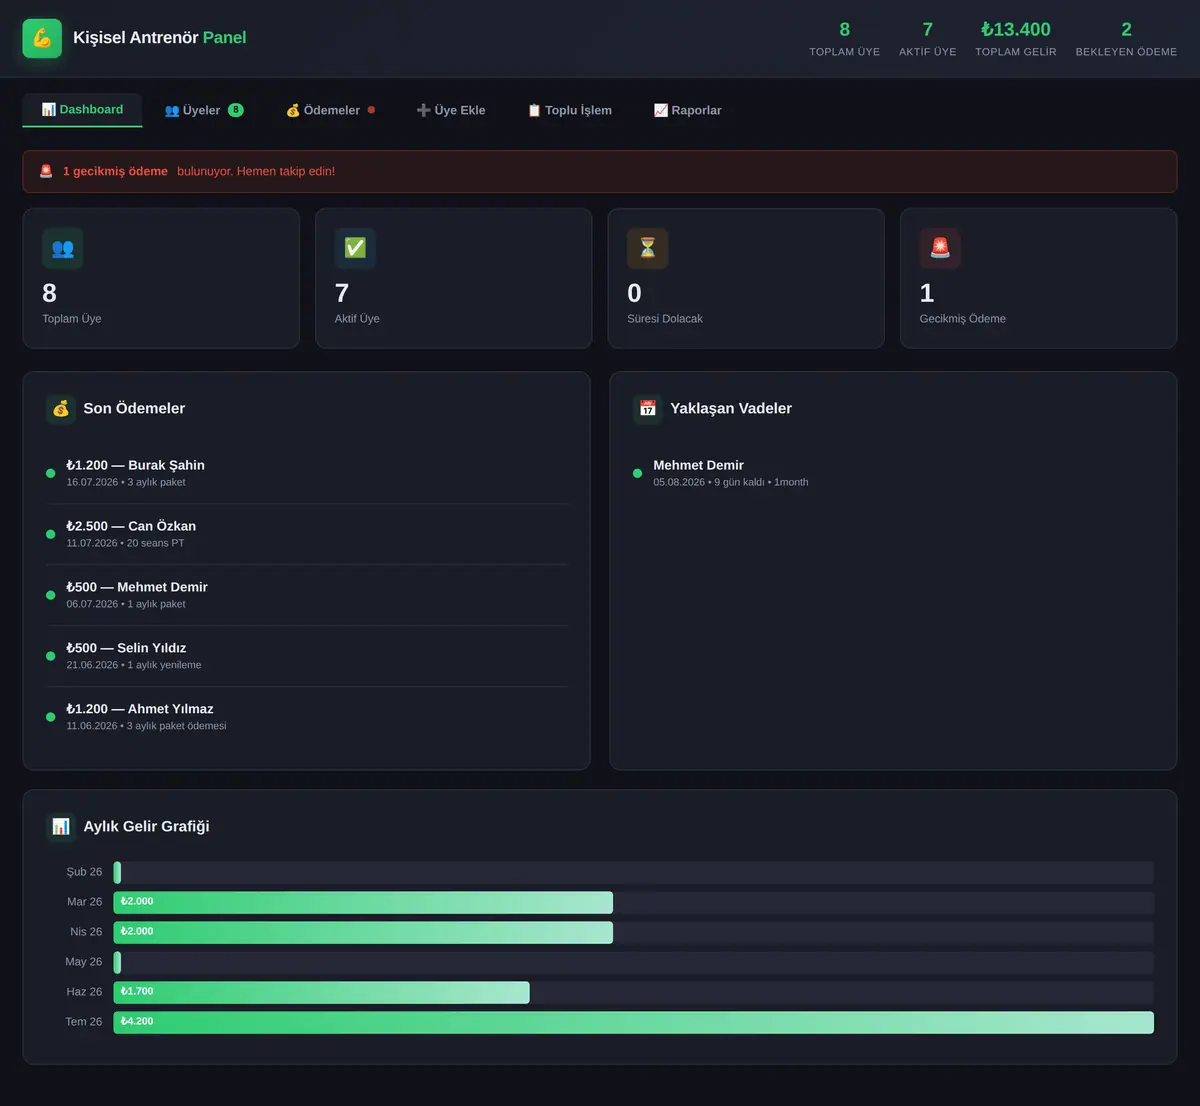The width and height of the screenshot is (1200, 1106).
Task: Open the Ödemeler tab
Action: [x=330, y=110]
